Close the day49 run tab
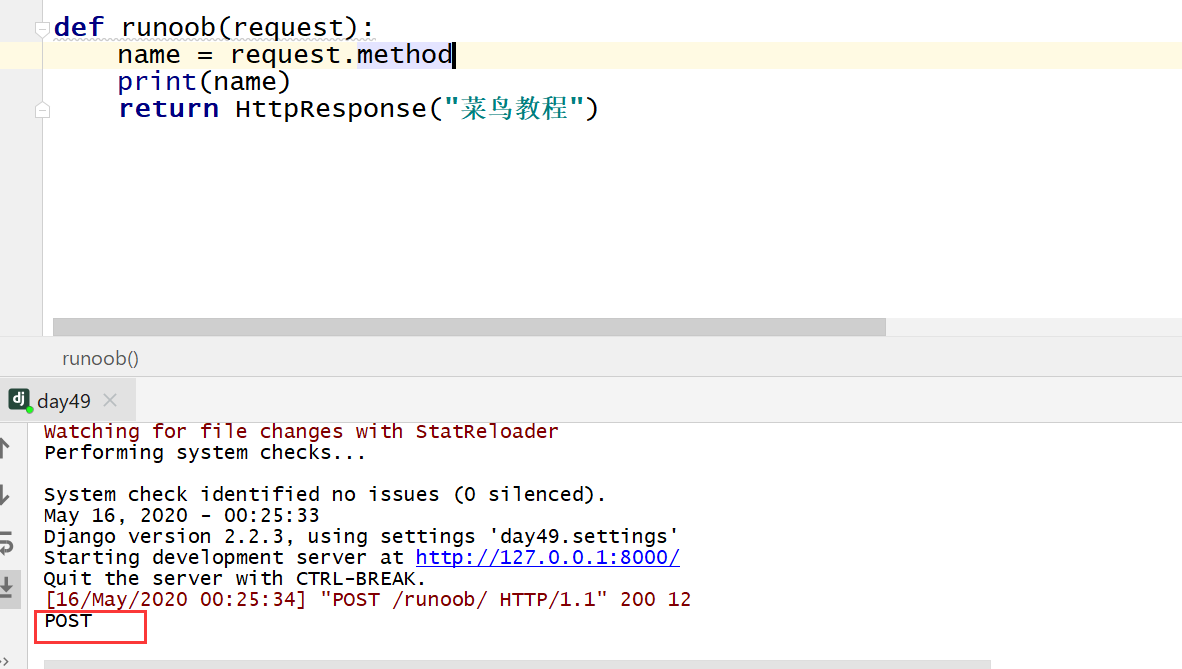The height and width of the screenshot is (669, 1182). click(x=110, y=400)
